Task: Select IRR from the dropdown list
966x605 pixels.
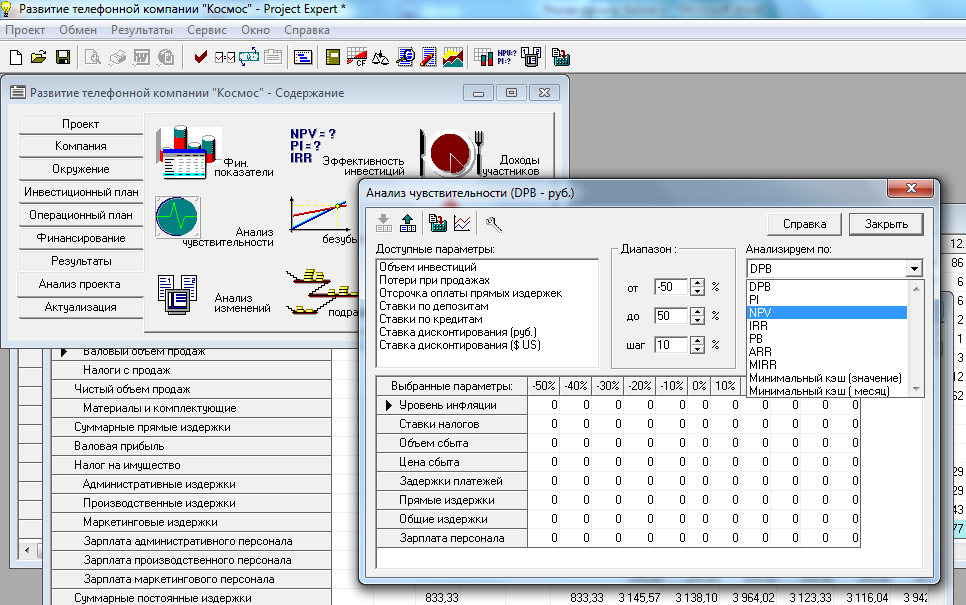Action: click(760, 326)
